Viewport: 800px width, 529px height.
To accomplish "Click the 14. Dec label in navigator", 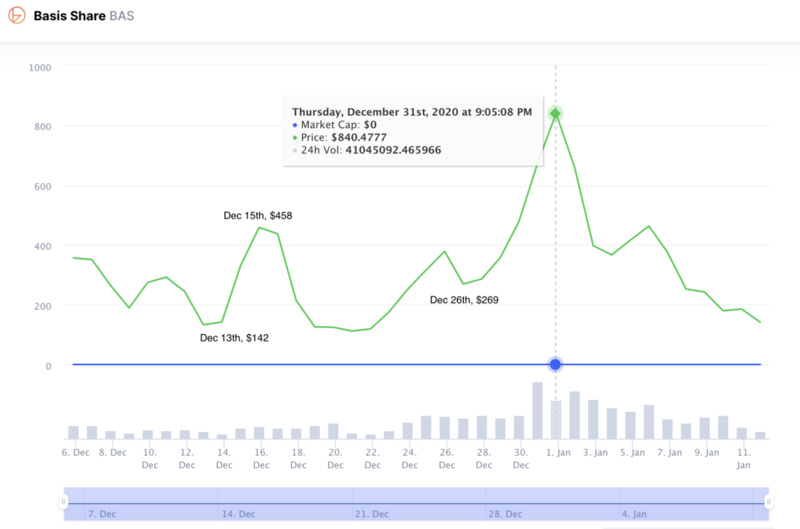I will pyautogui.click(x=238, y=514).
